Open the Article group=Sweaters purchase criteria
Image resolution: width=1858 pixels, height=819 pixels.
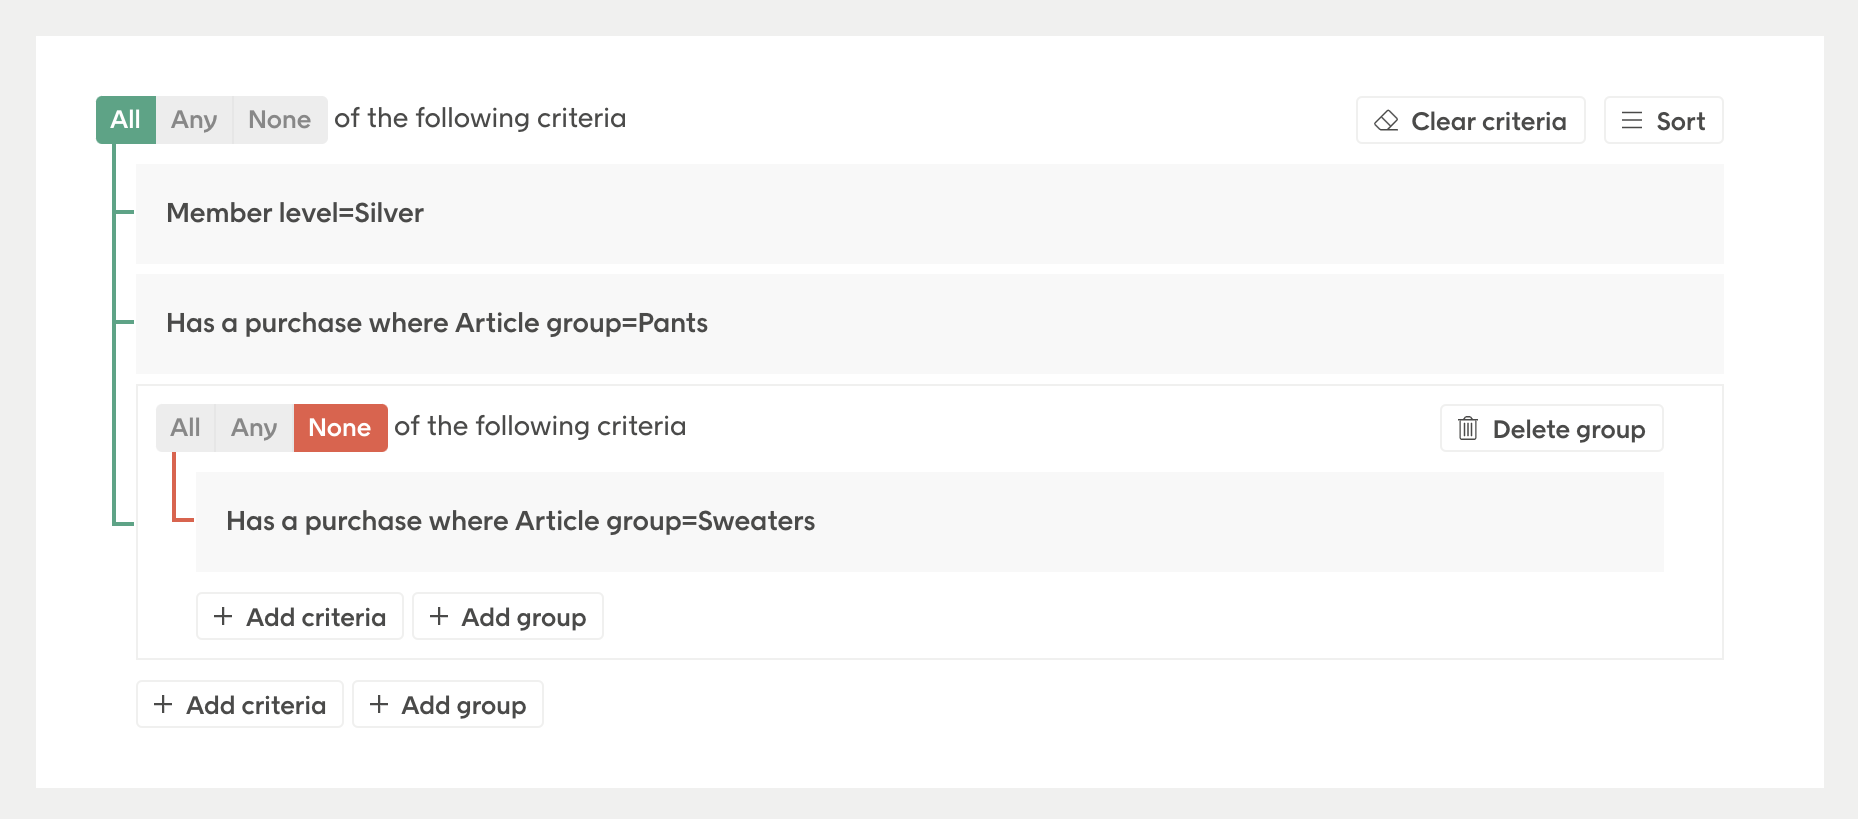coord(930,522)
